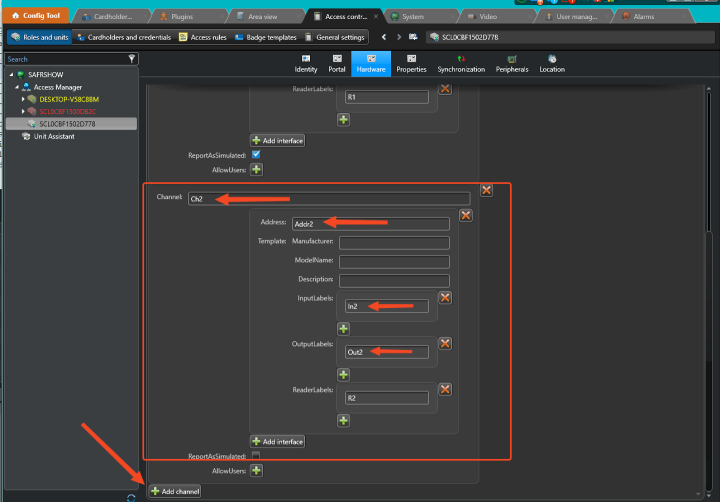
Task: Add reader label below R2
Action: pos(343,421)
